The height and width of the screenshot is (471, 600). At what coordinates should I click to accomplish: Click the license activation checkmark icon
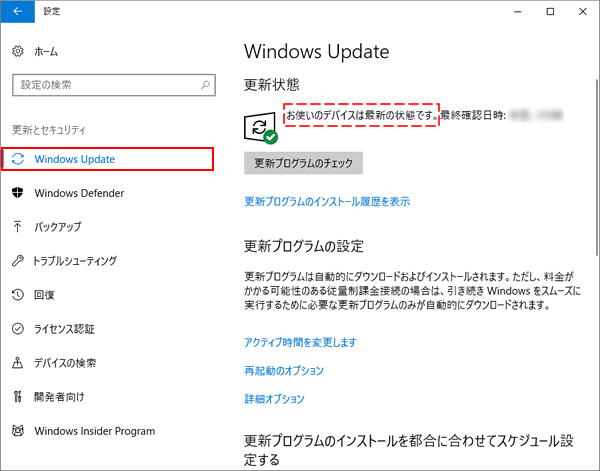coord(18,329)
